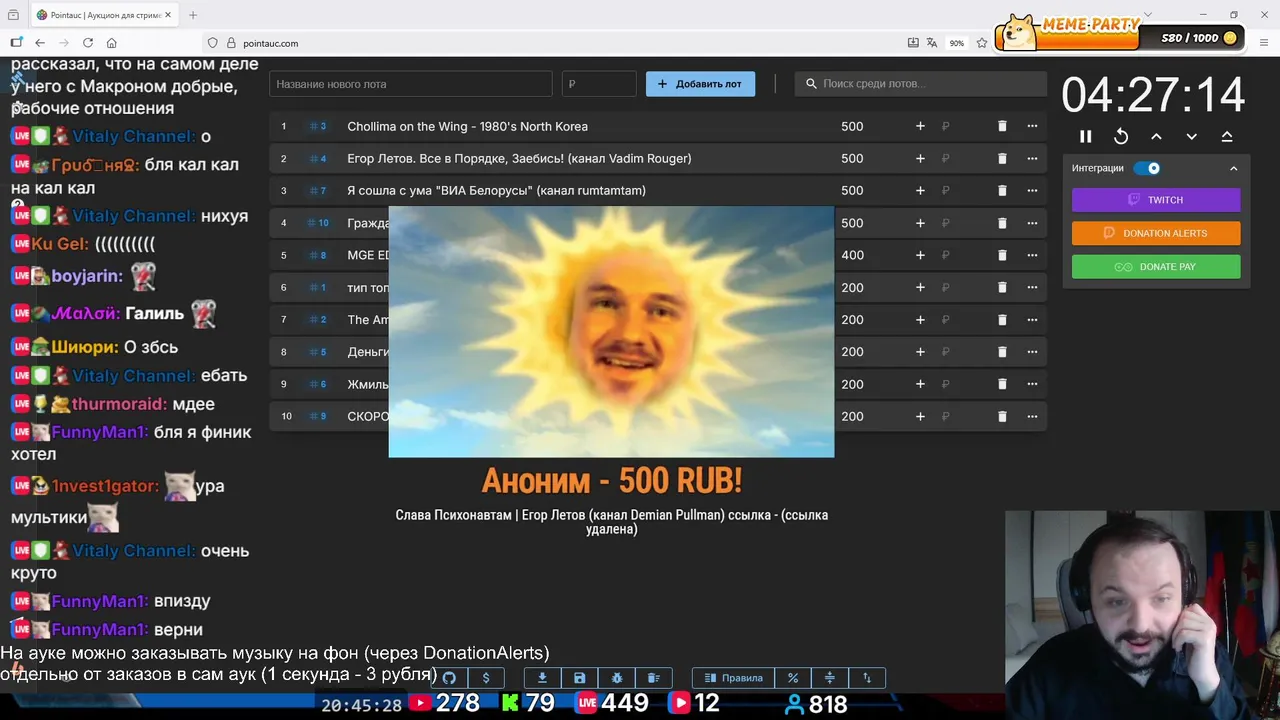Reset the timer with the circular arrow
The image size is (1280, 720).
(x=1121, y=136)
